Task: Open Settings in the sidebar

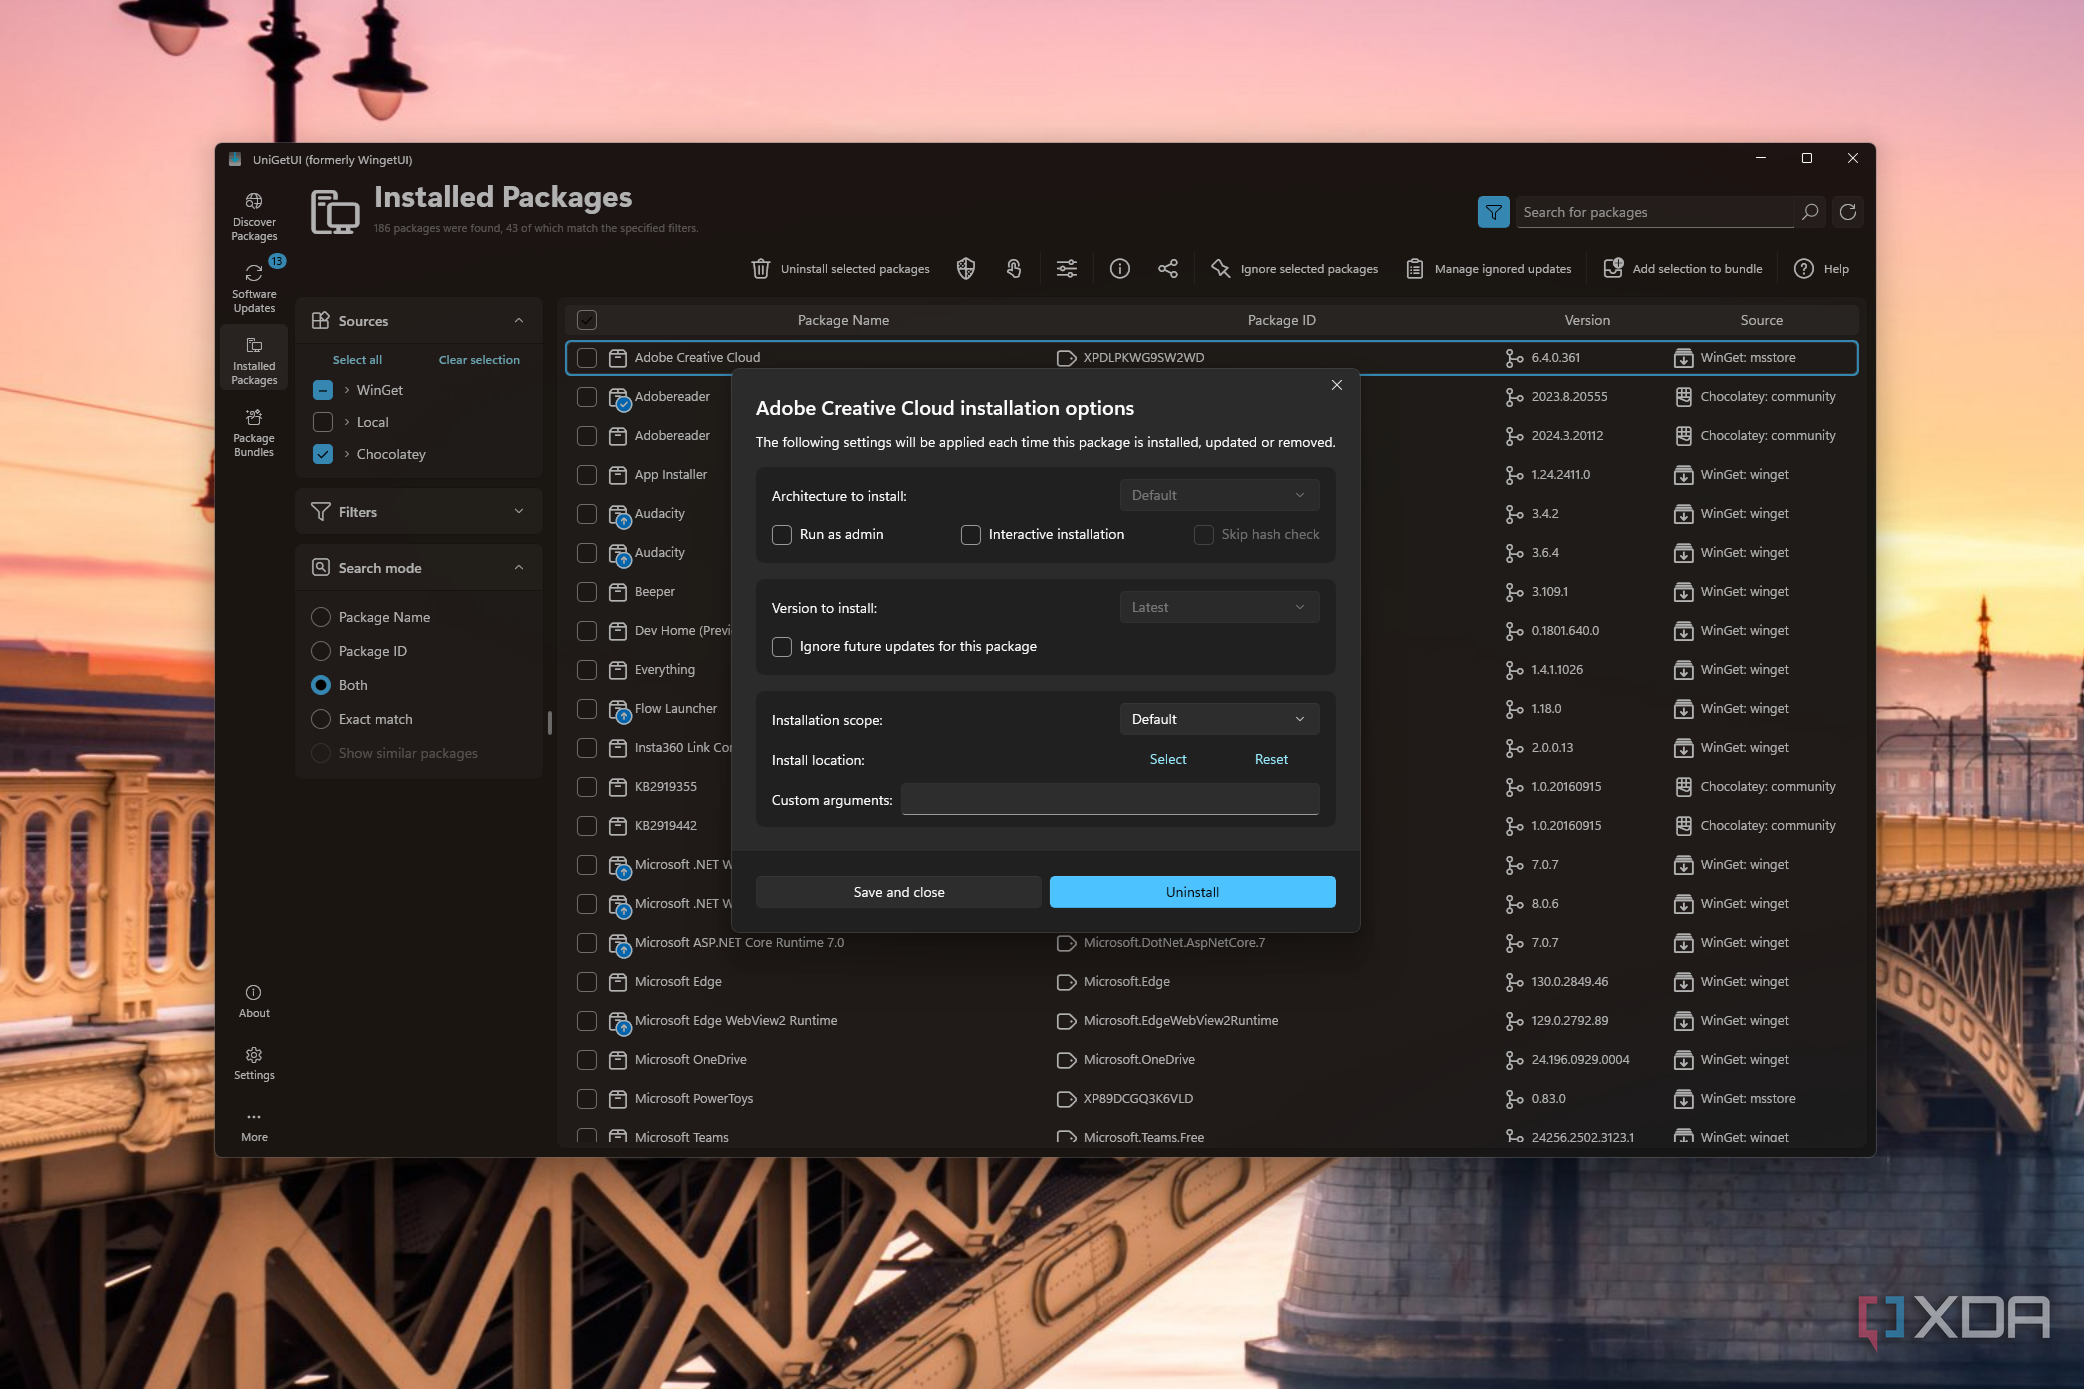Action: [x=254, y=1063]
